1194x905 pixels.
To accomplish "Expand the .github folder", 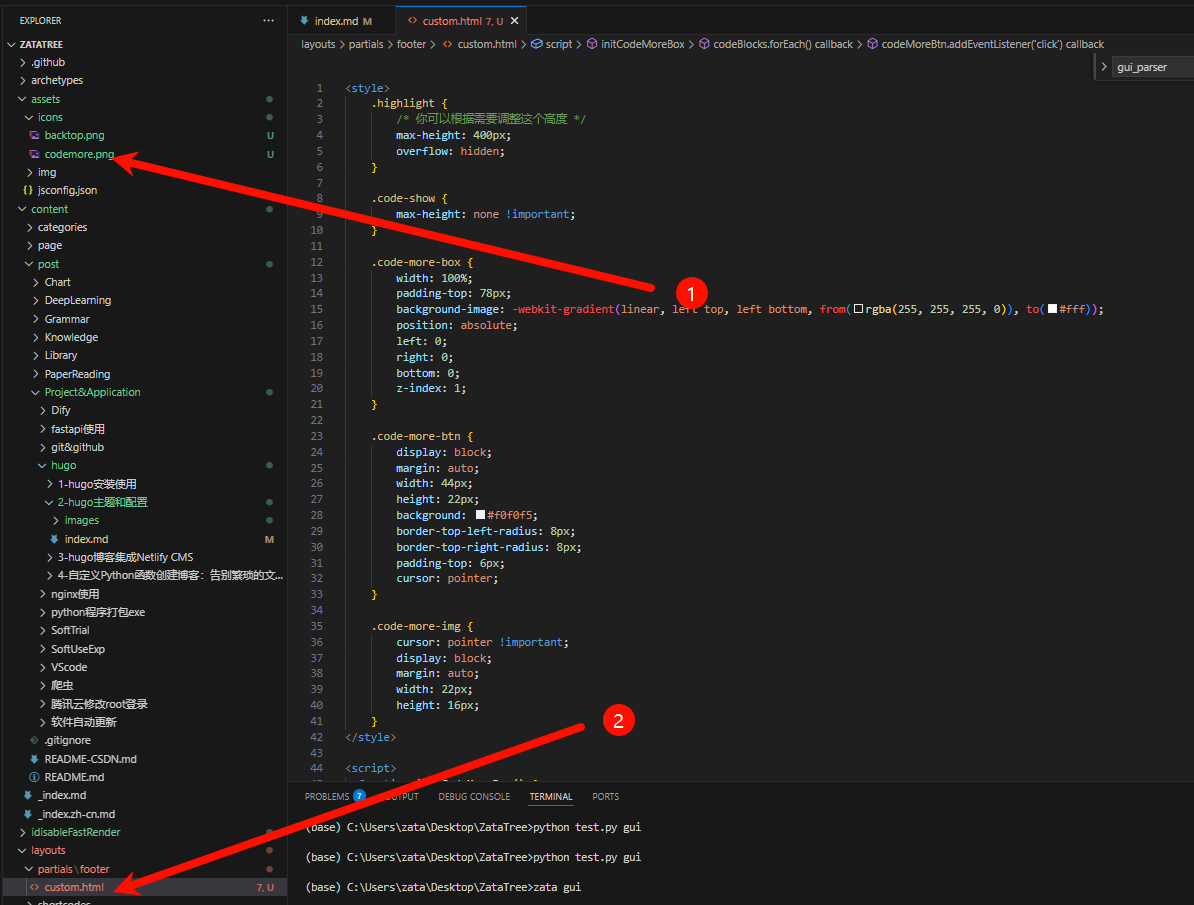I will 23,62.
